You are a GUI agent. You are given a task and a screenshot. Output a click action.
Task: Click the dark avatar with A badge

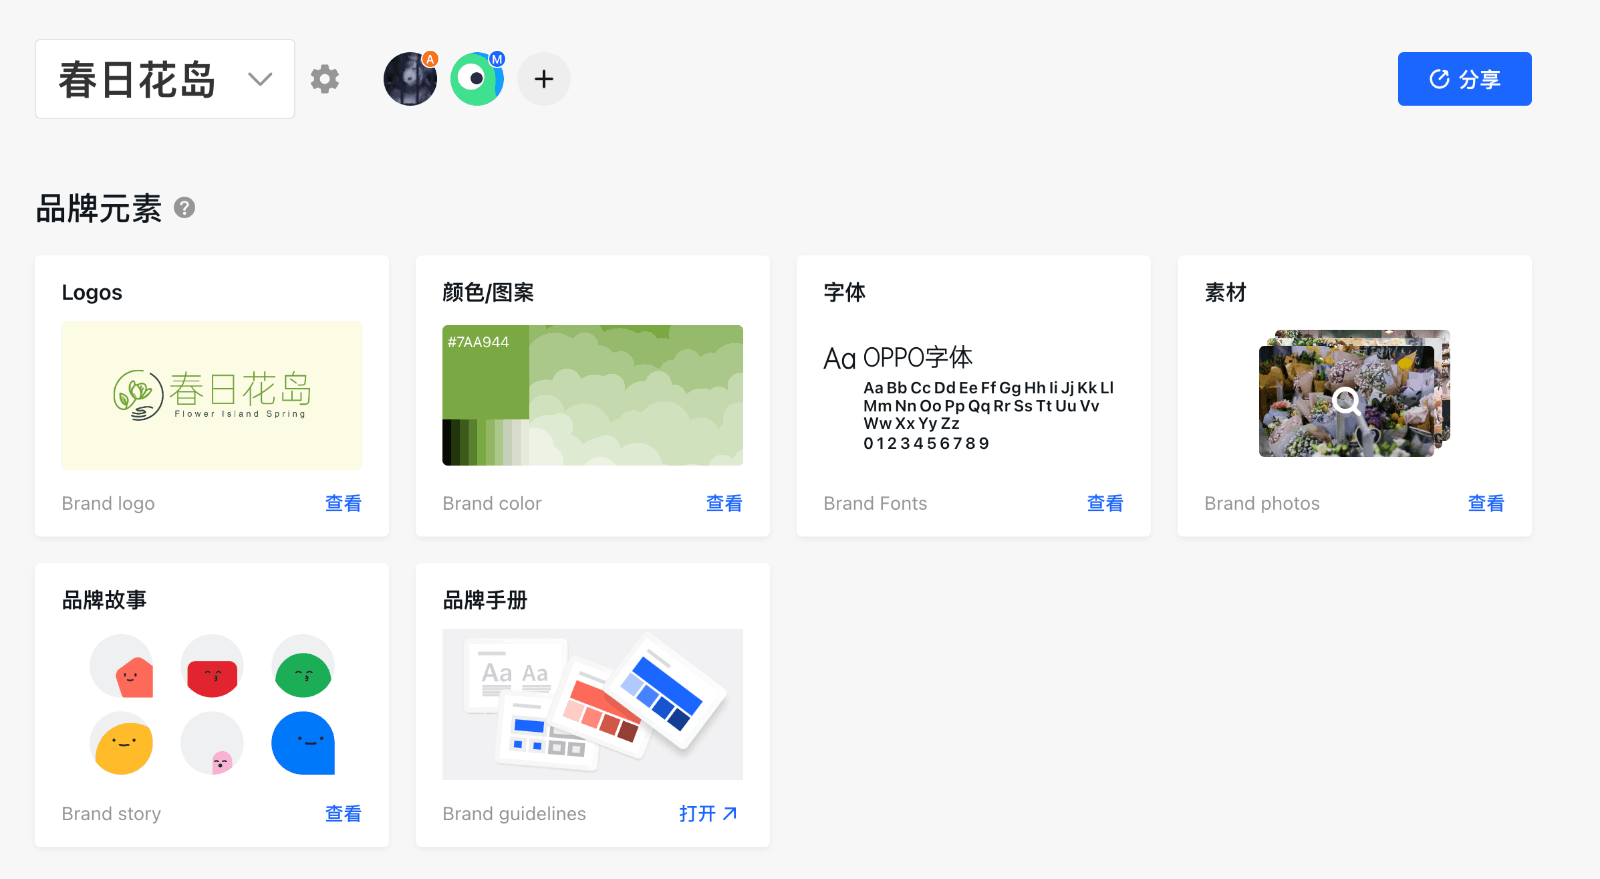click(x=410, y=80)
